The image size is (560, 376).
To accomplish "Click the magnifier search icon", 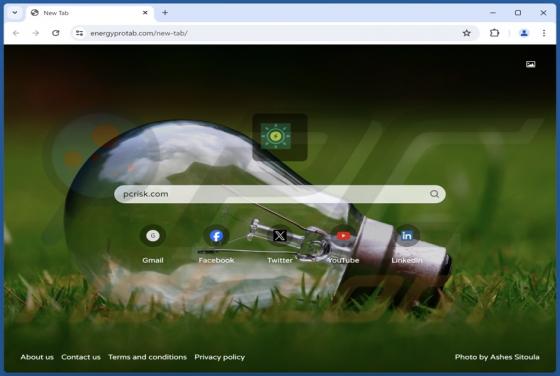I will tap(434, 194).
